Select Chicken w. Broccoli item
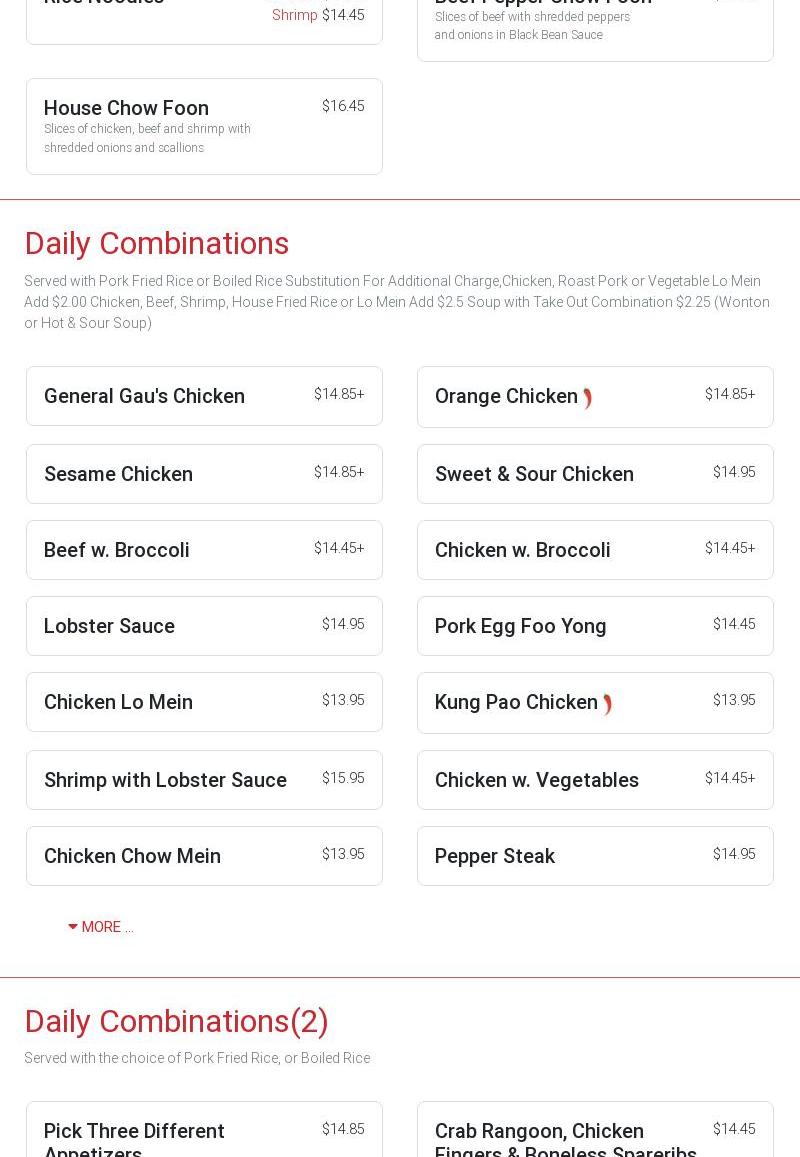 (596, 550)
